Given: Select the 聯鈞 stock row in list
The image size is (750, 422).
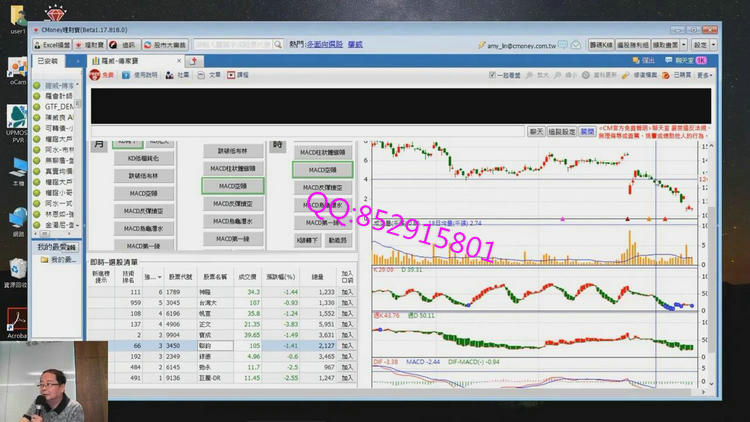Looking at the screenshot, I should (214, 344).
